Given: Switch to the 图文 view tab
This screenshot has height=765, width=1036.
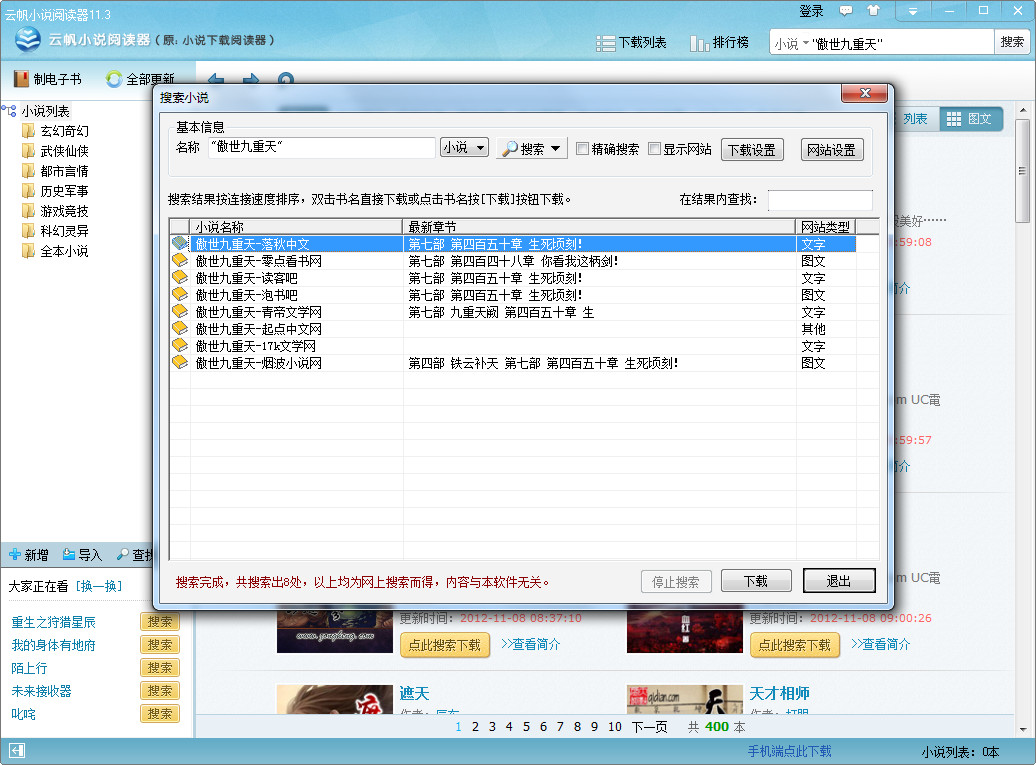Looking at the screenshot, I should (x=978, y=118).
